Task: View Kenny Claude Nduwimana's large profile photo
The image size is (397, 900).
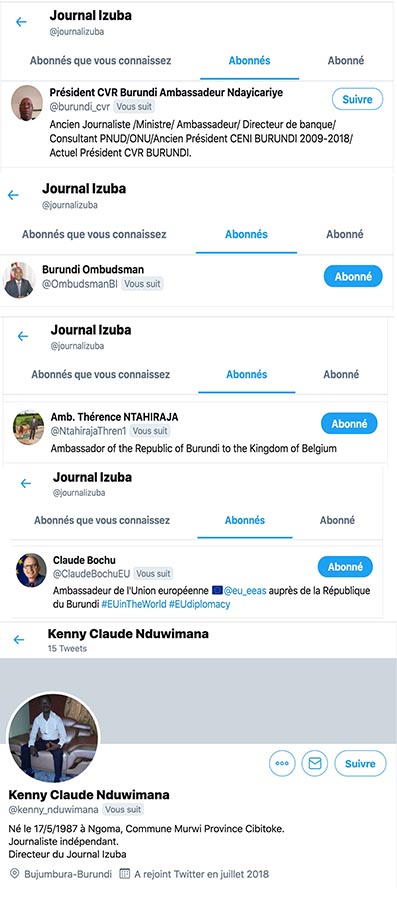Action: pos(53,738)
